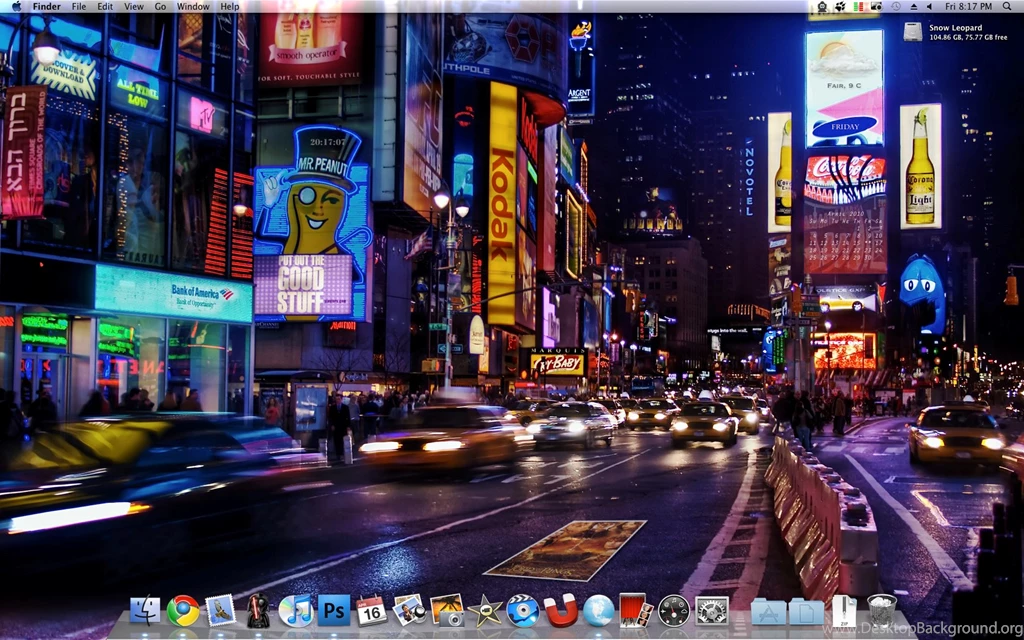Open the Dashboard gauge icon

tap(674, 609)
